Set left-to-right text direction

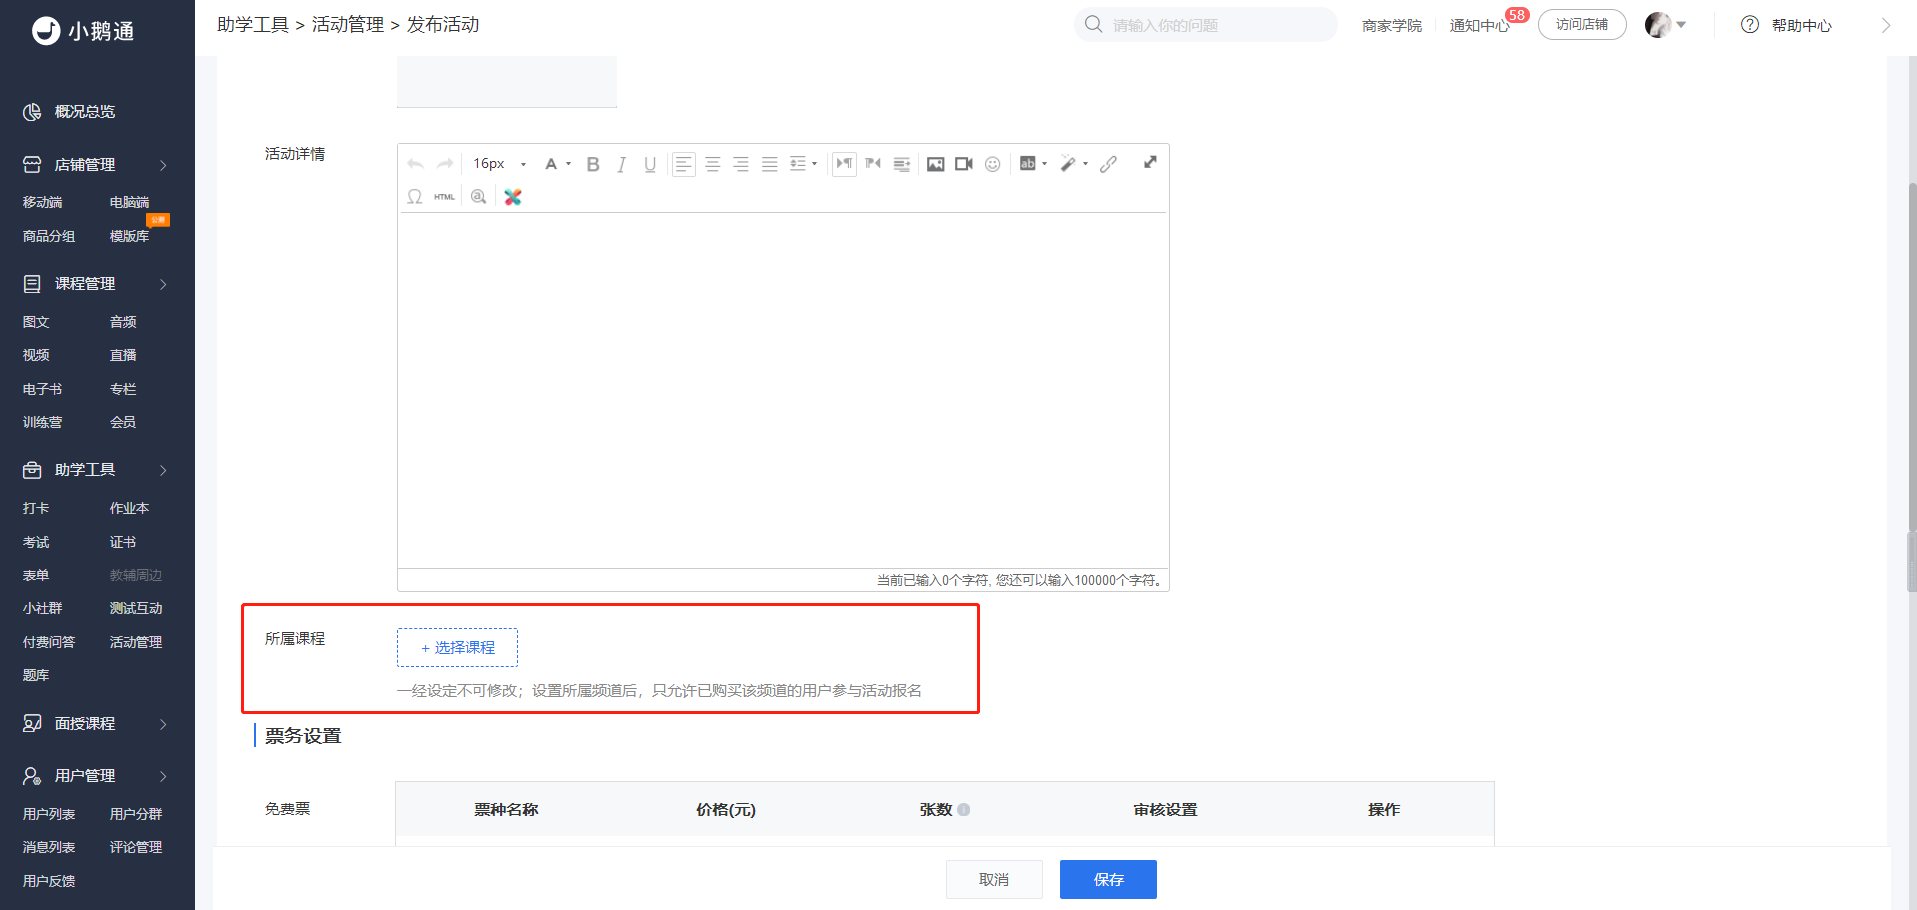click(x=844, y=164)
